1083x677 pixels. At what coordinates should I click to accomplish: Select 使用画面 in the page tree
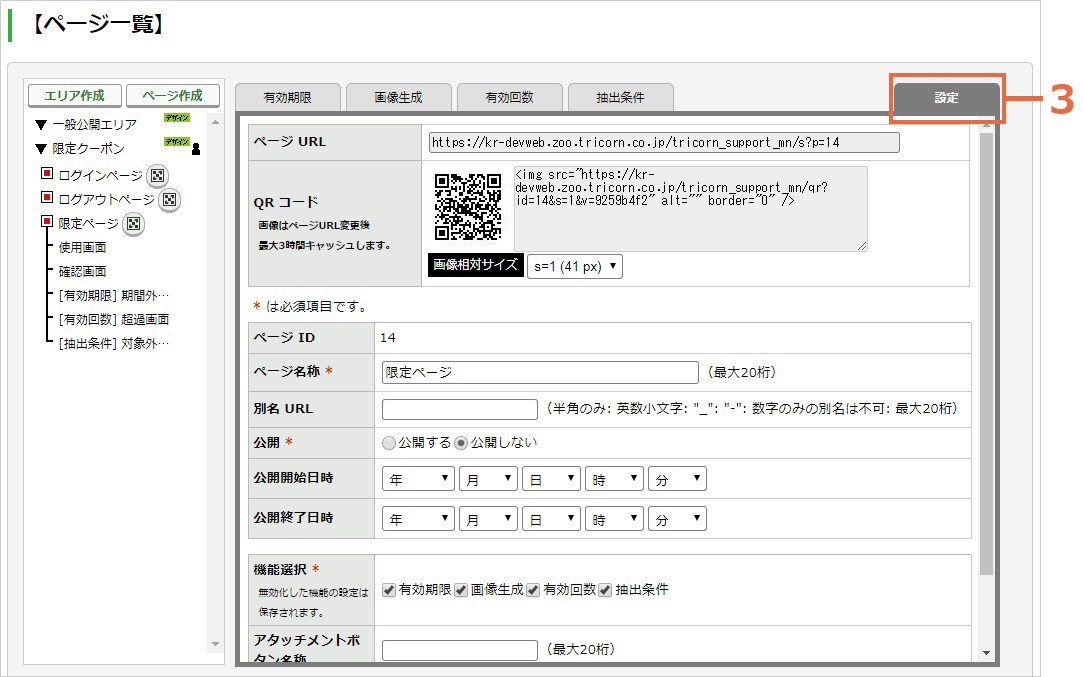(82, 247)
